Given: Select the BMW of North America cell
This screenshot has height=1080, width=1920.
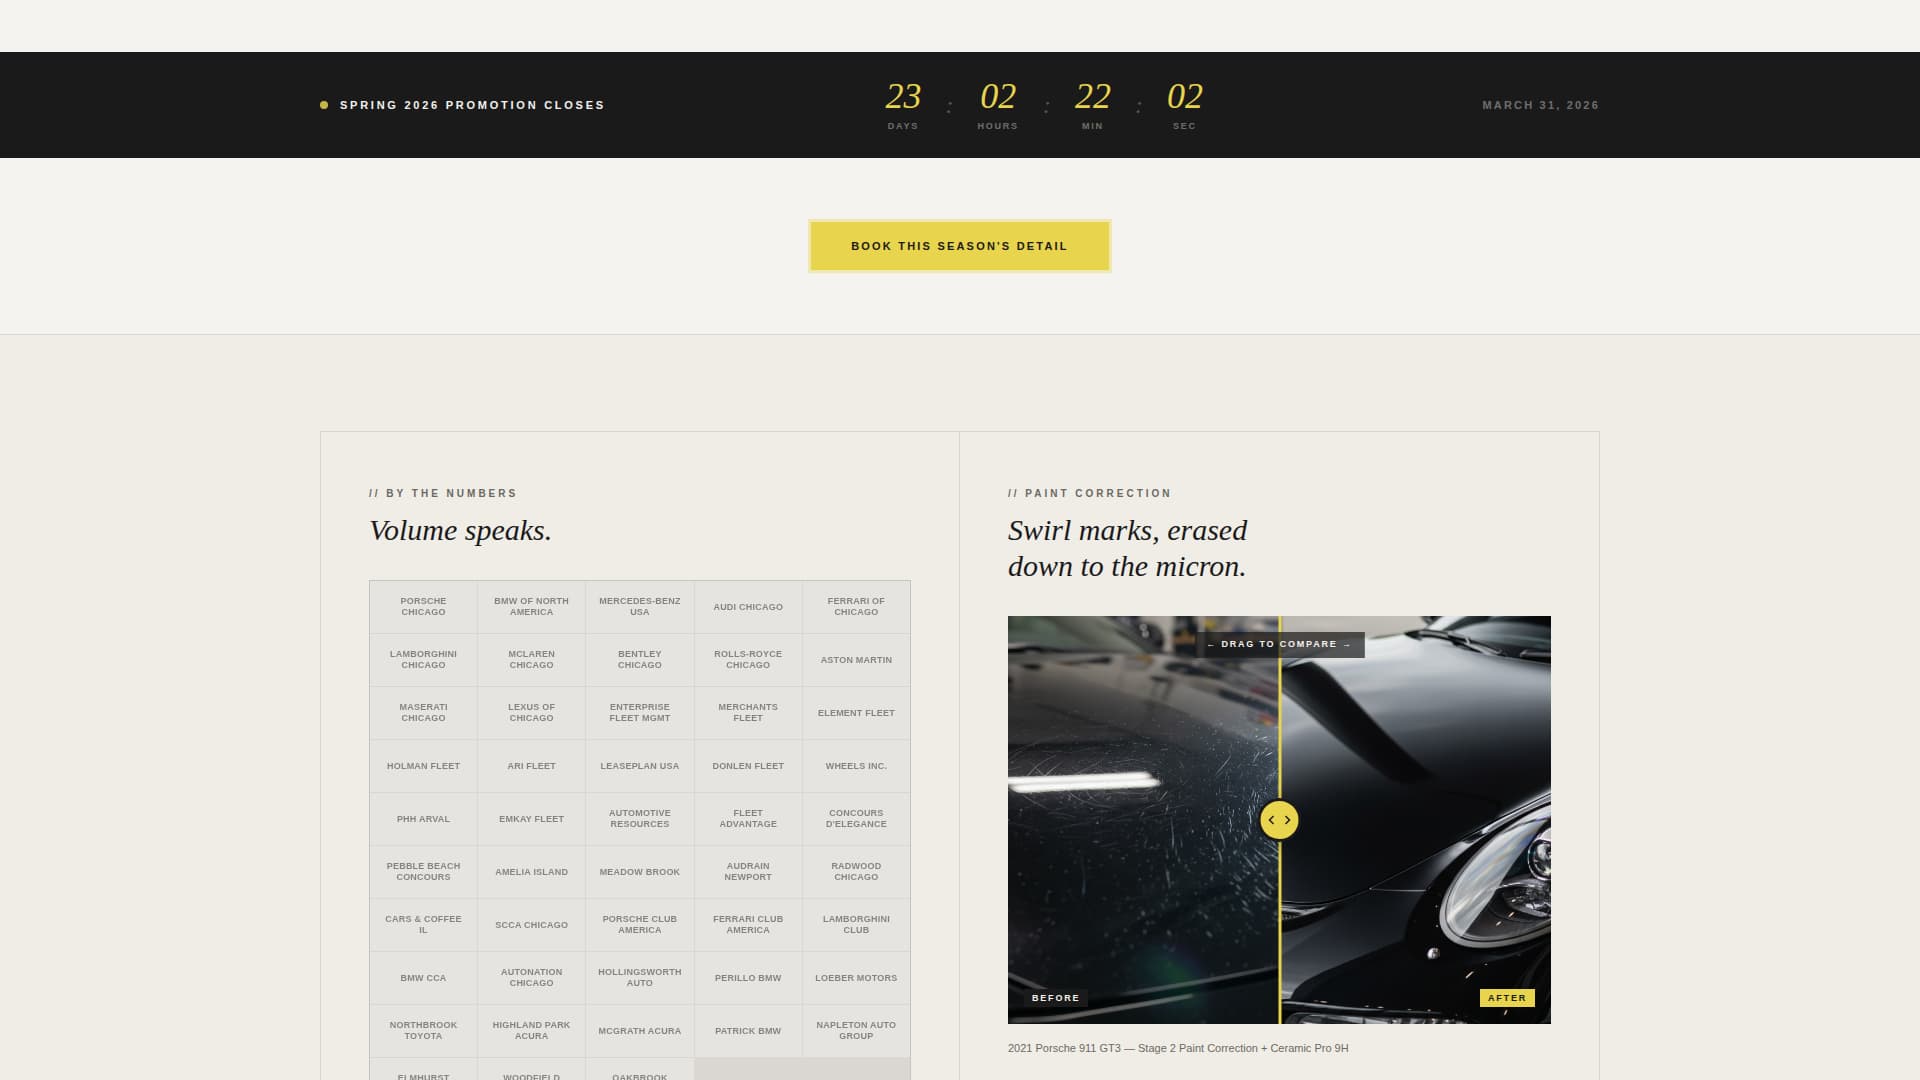Looking at the screenshot, I should pyautogui.click(x=531, y=607).
